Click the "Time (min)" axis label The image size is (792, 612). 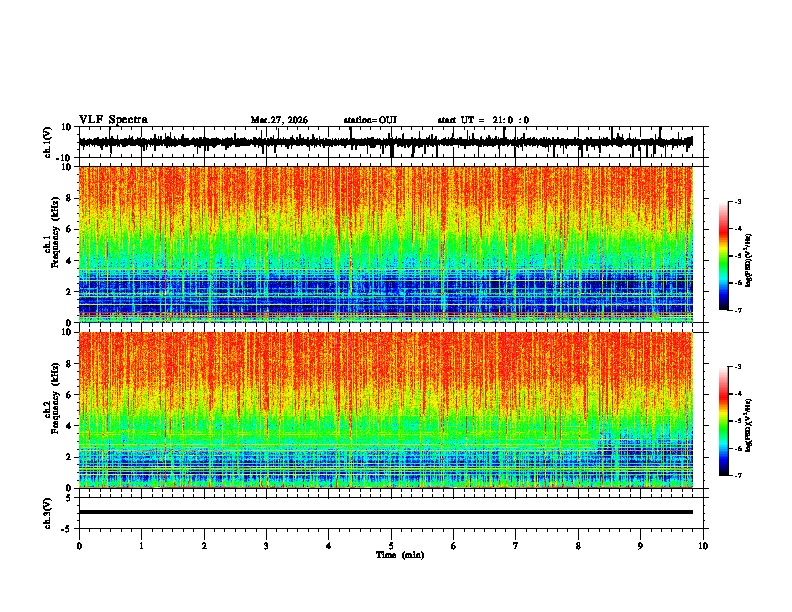click(400, 555)
